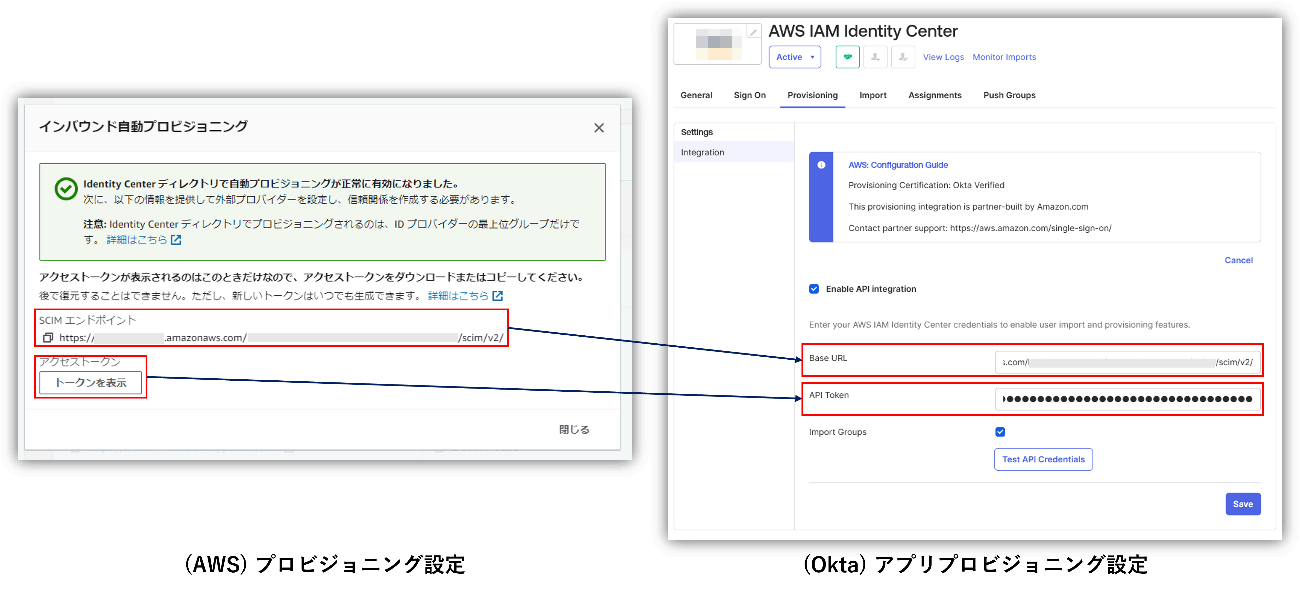The image size is (1300, 591).
Task: Toggle the Import Groups checkbox
Action: (x=1000, y=432)
